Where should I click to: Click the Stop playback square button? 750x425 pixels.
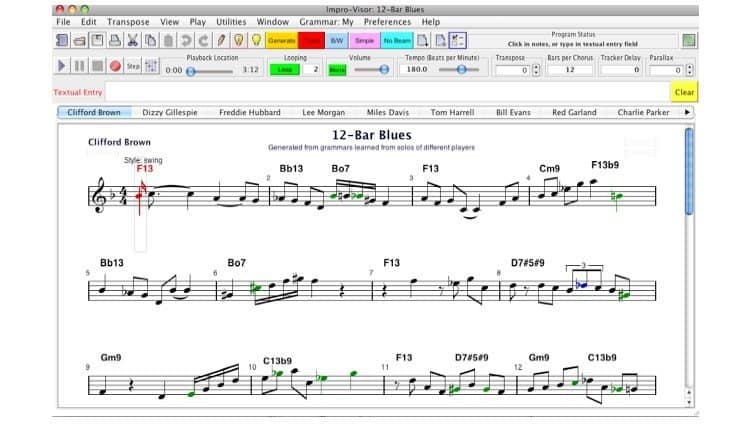[97, 67]
